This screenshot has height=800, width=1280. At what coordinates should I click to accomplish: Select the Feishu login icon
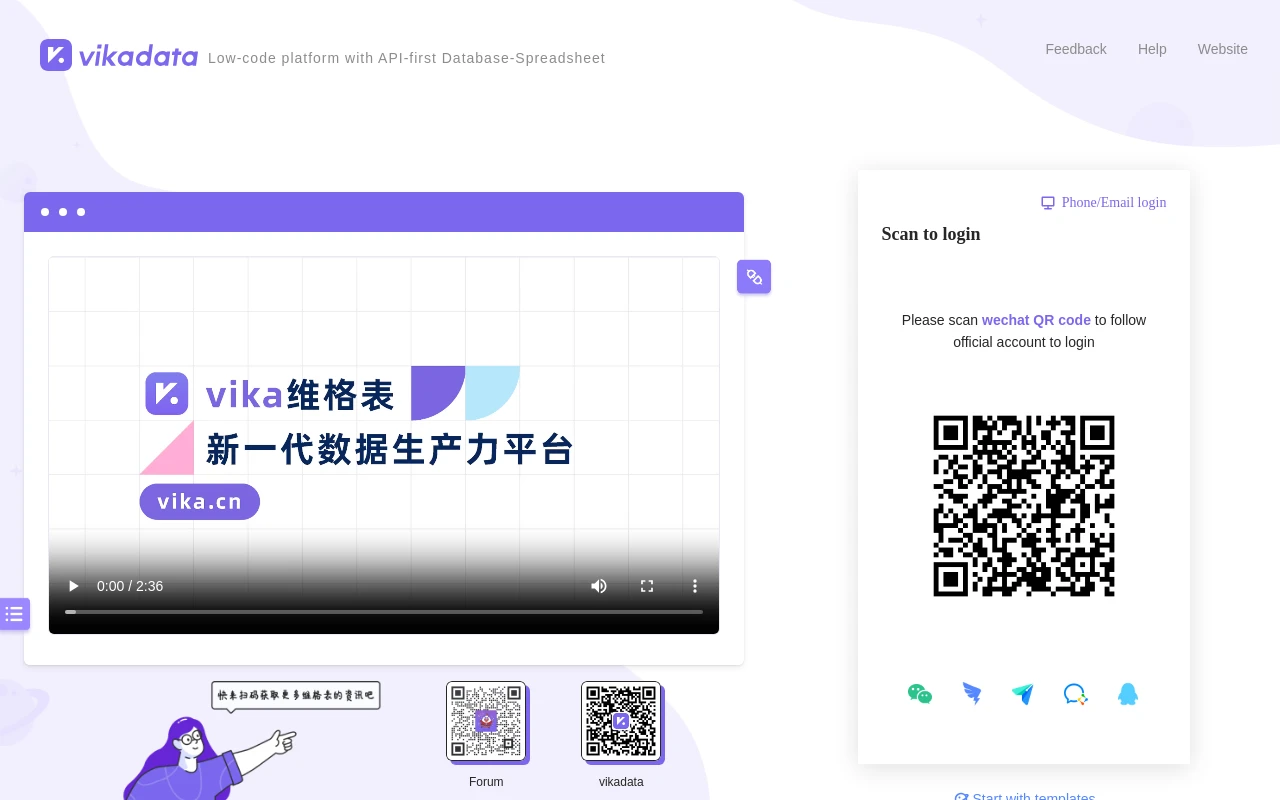(1023, 694)
